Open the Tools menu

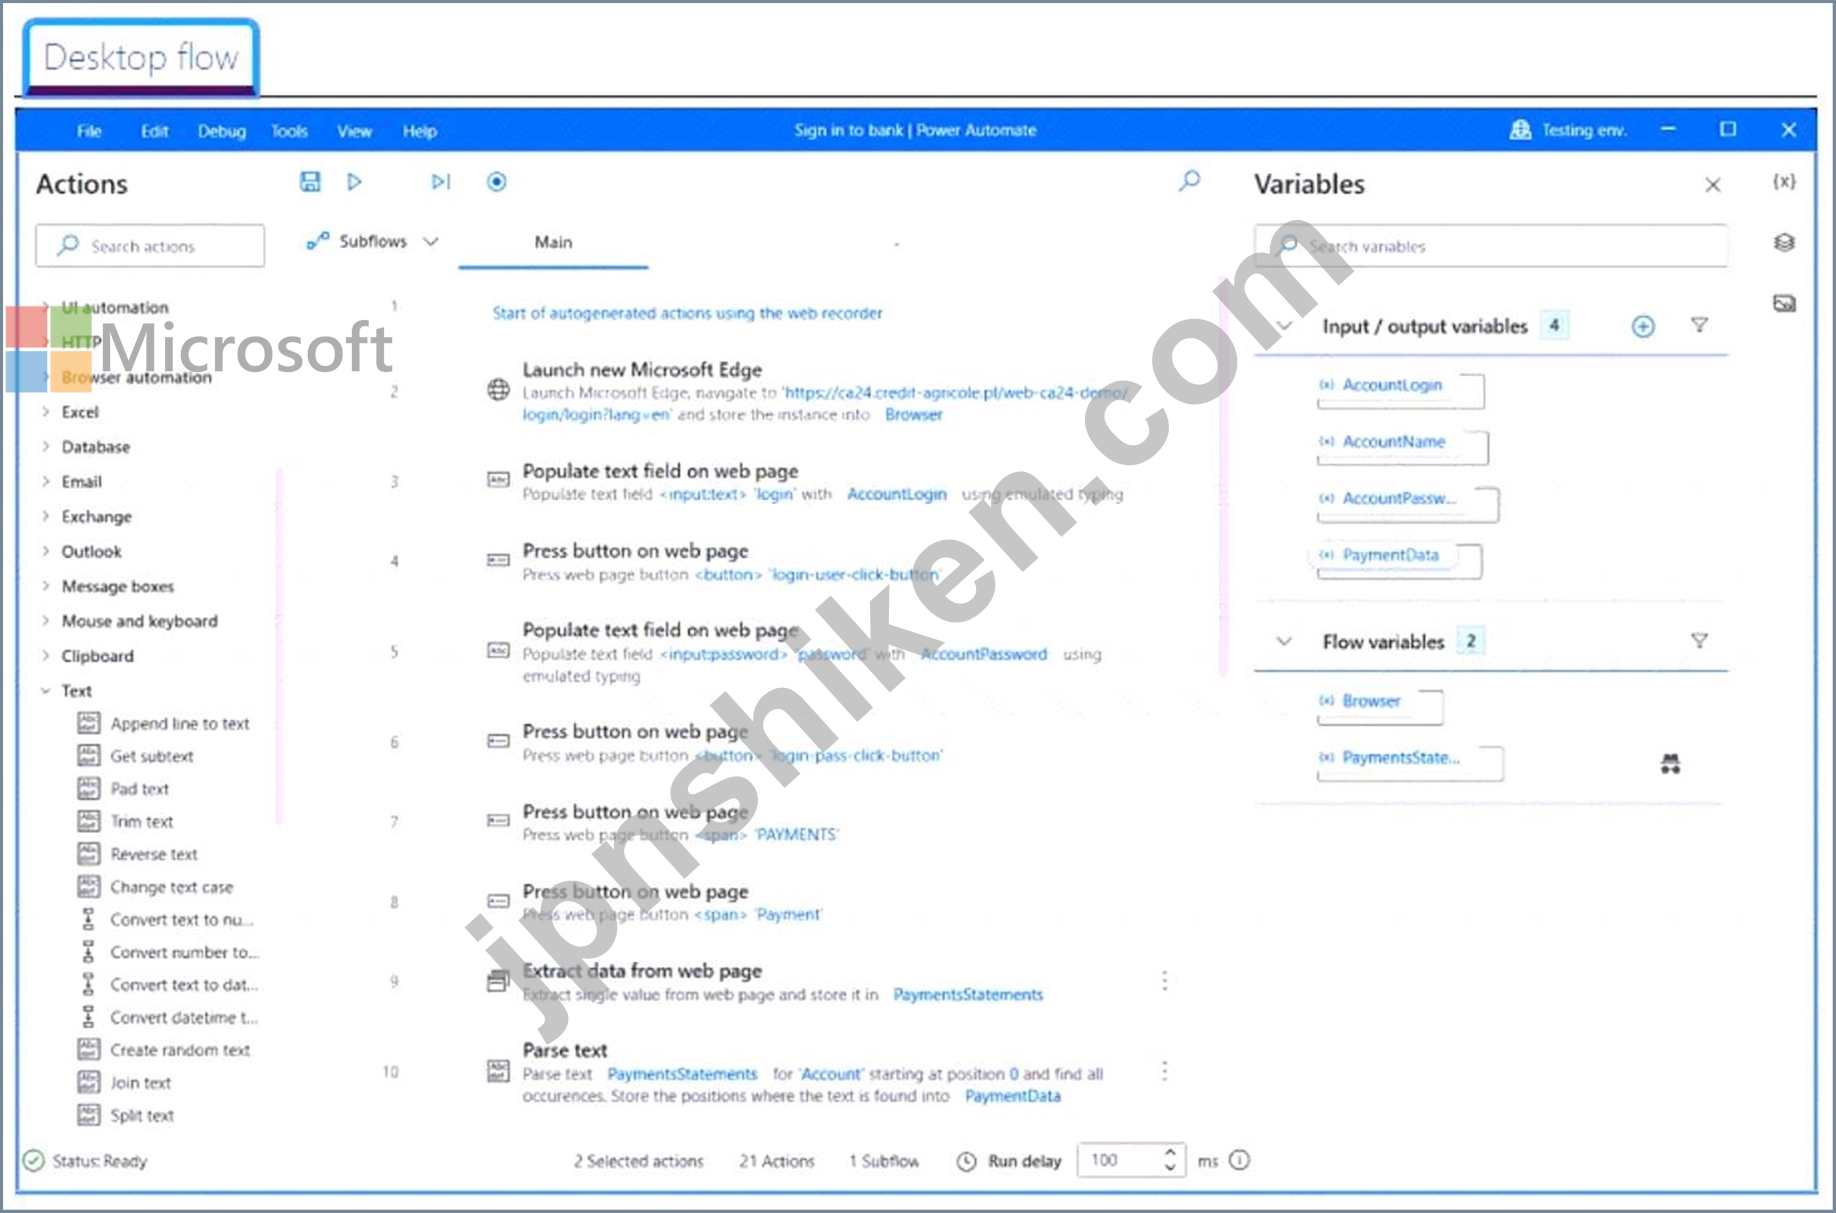(289, 131)
